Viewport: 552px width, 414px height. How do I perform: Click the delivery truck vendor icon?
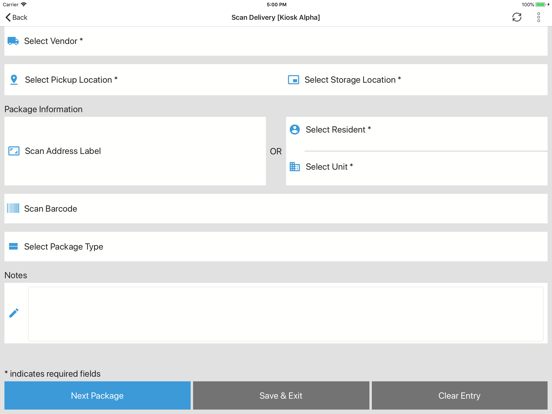[13, 41]
